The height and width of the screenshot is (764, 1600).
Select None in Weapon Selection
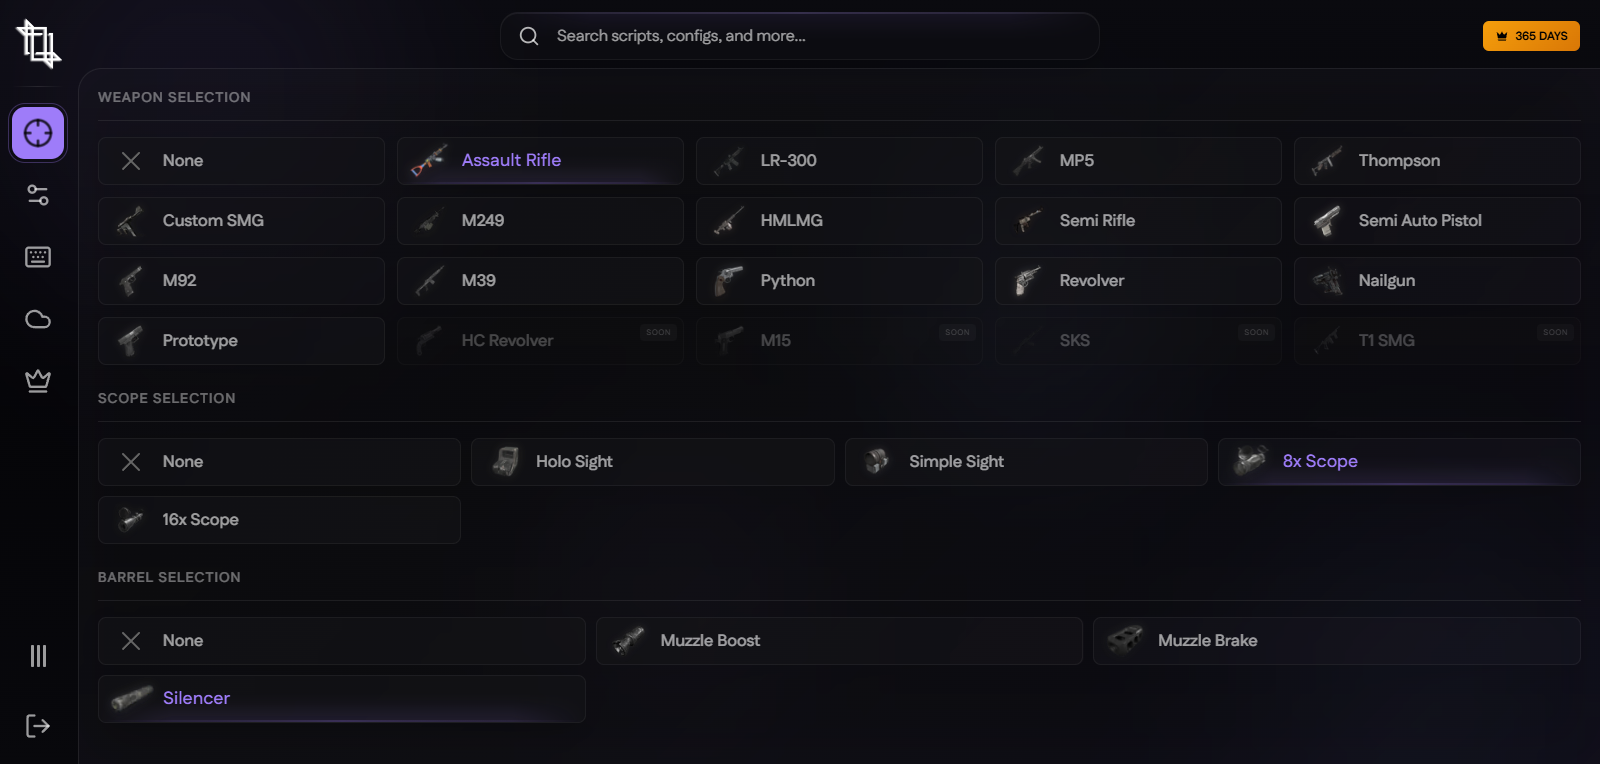(x=241, y=161)
